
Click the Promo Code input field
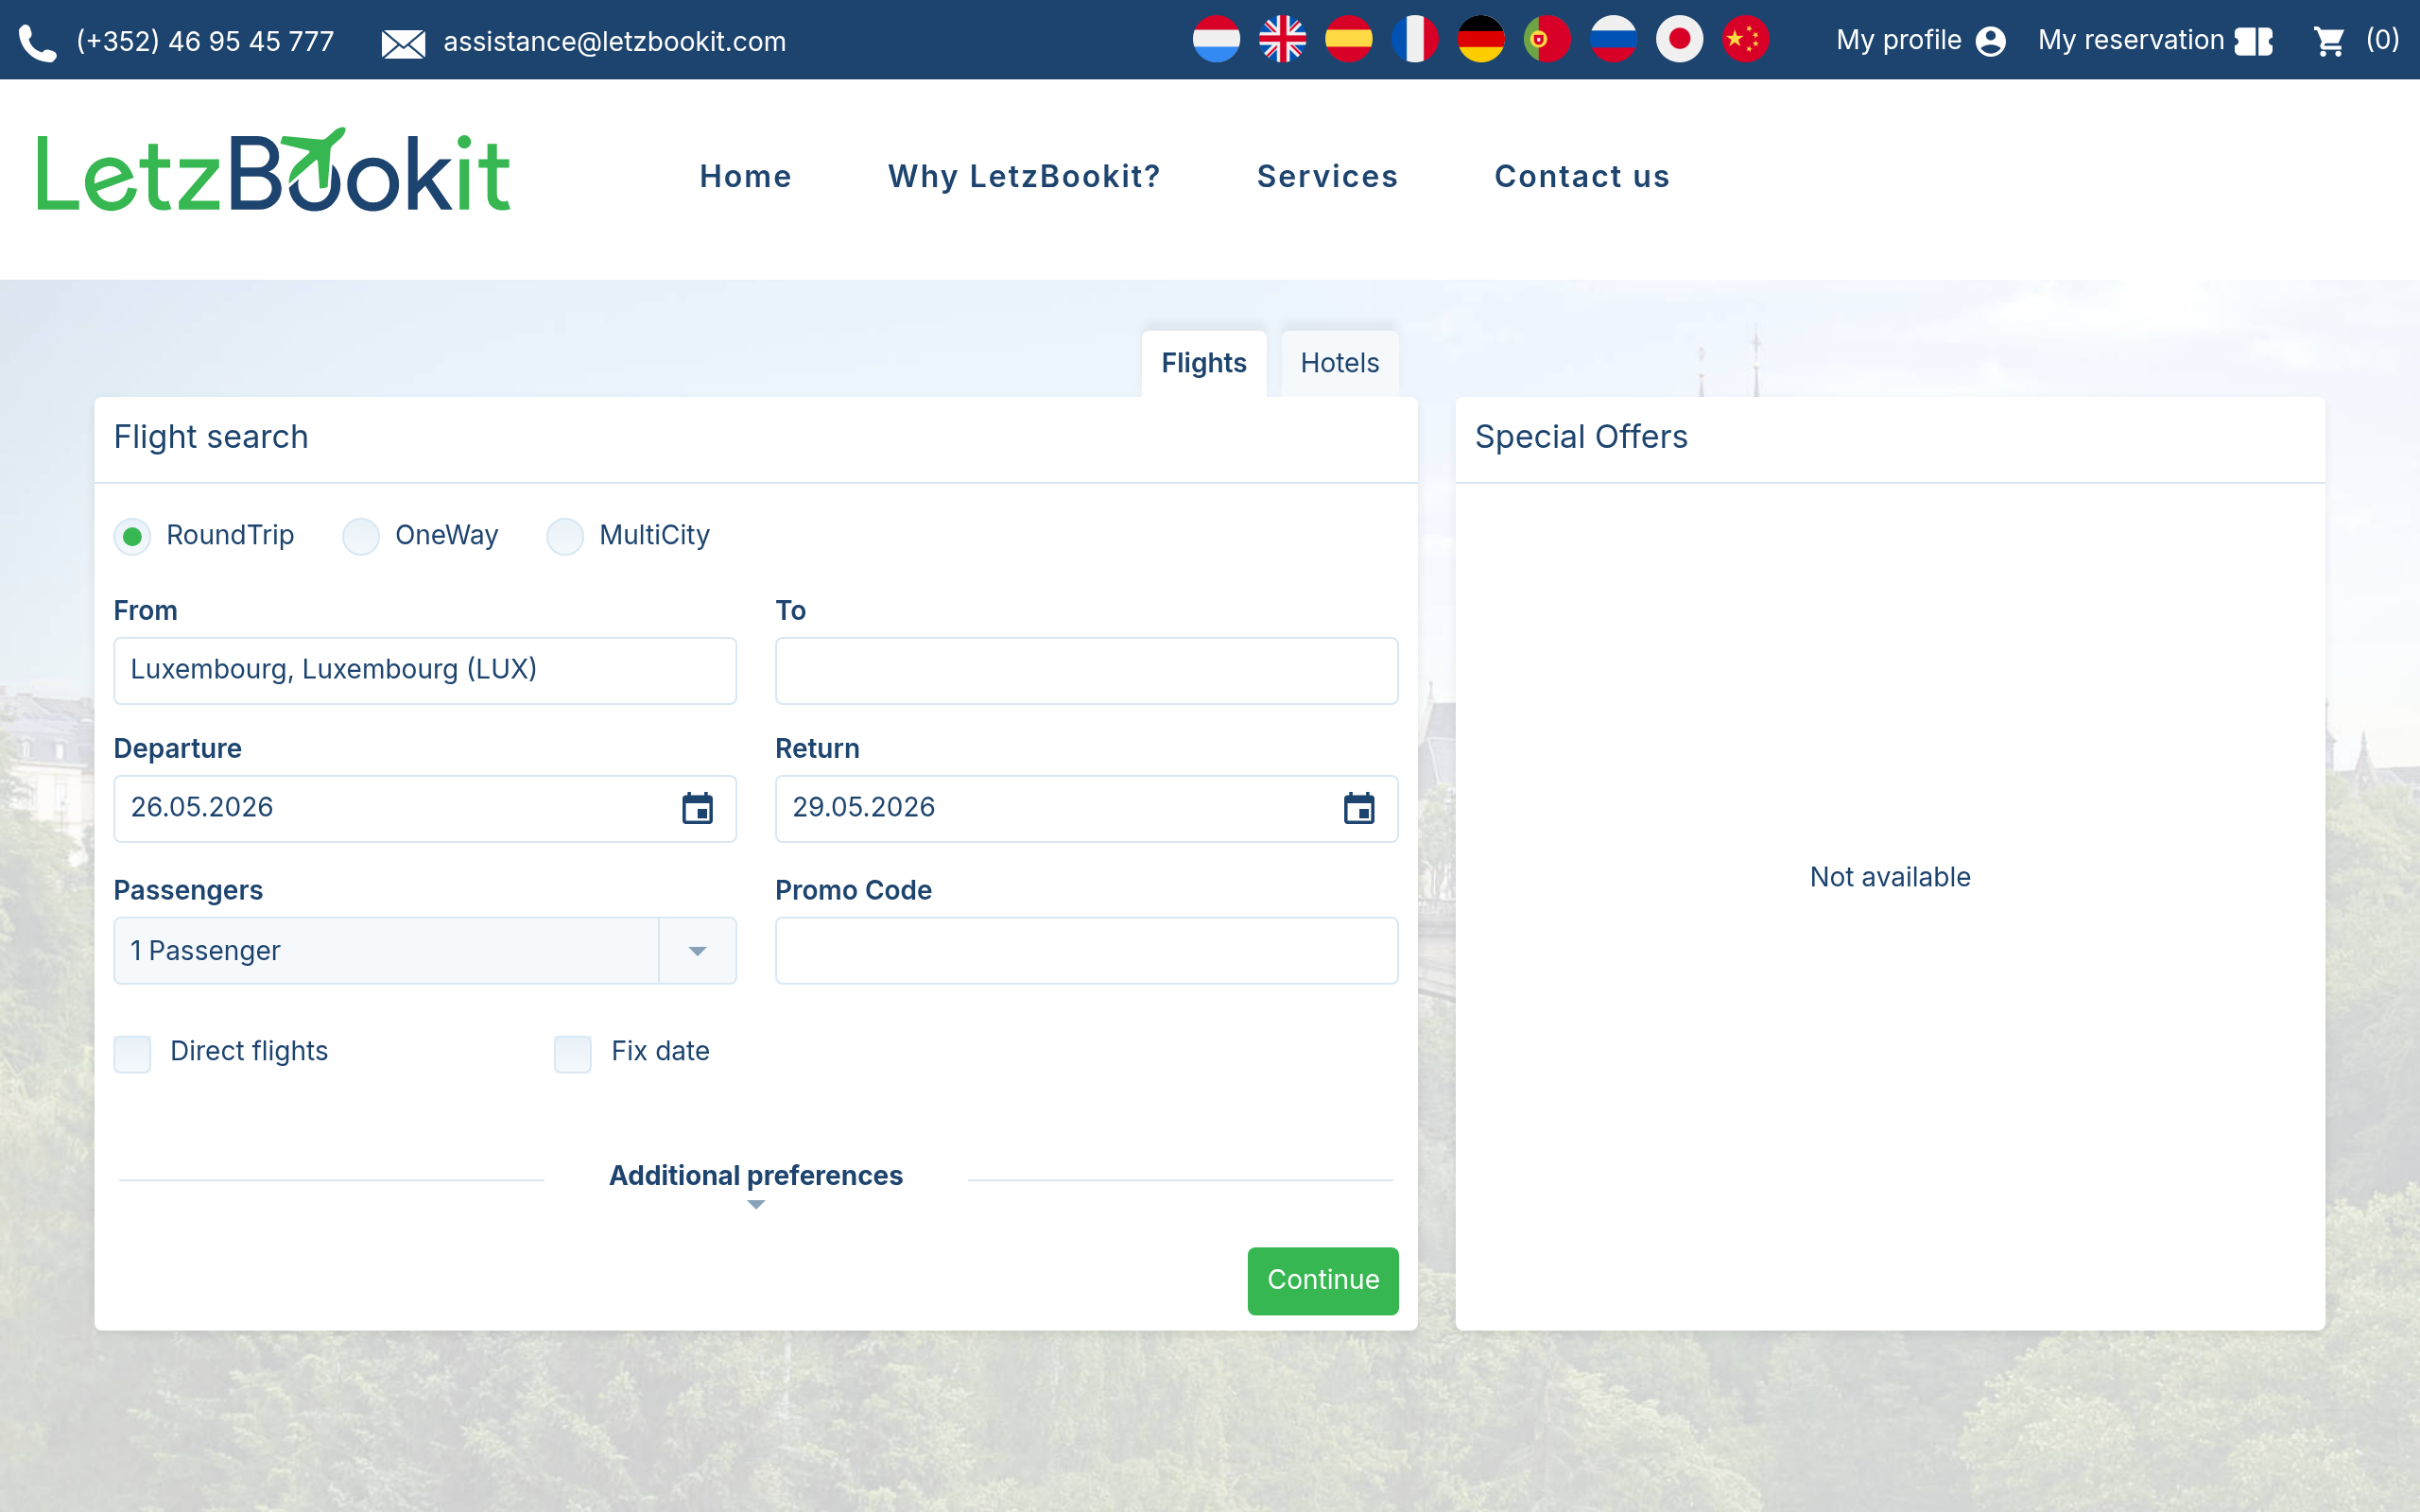1087,951
